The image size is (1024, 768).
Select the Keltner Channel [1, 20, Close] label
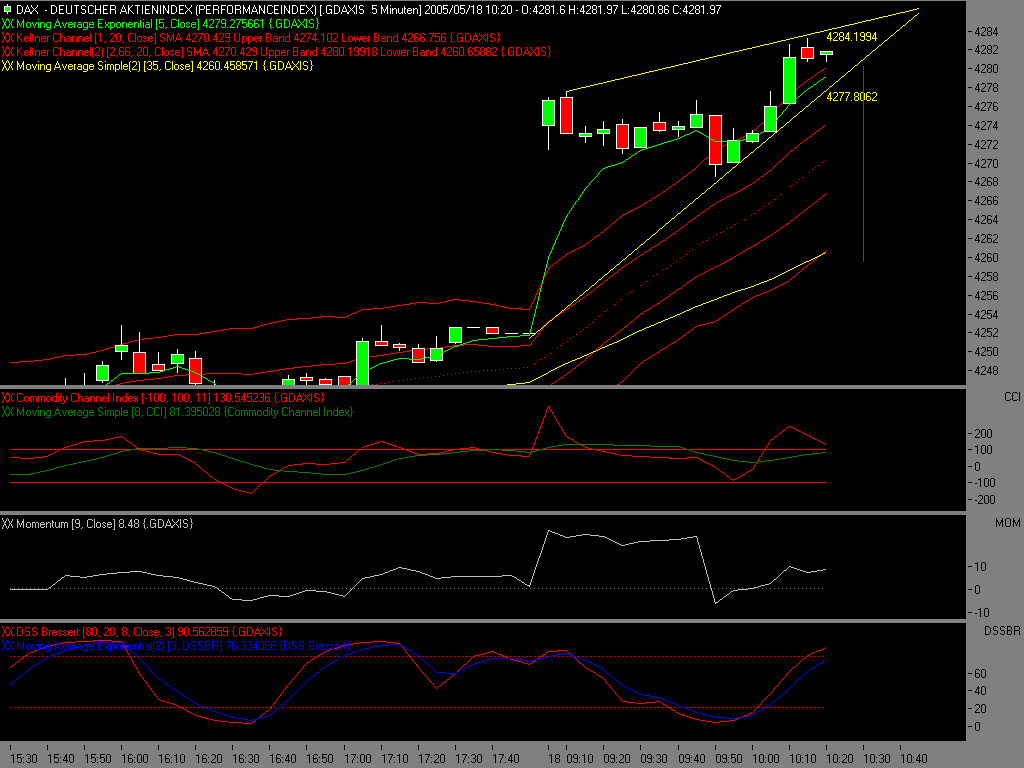(x=251, y=38)
